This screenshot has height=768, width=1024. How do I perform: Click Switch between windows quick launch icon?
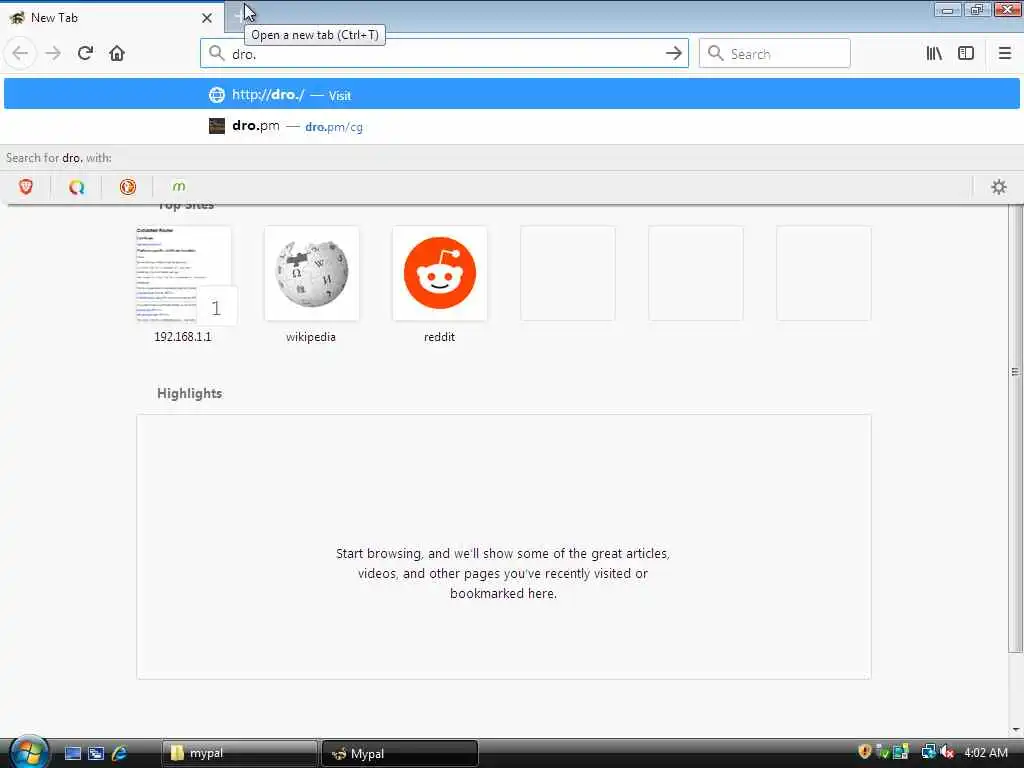(96, 754)
